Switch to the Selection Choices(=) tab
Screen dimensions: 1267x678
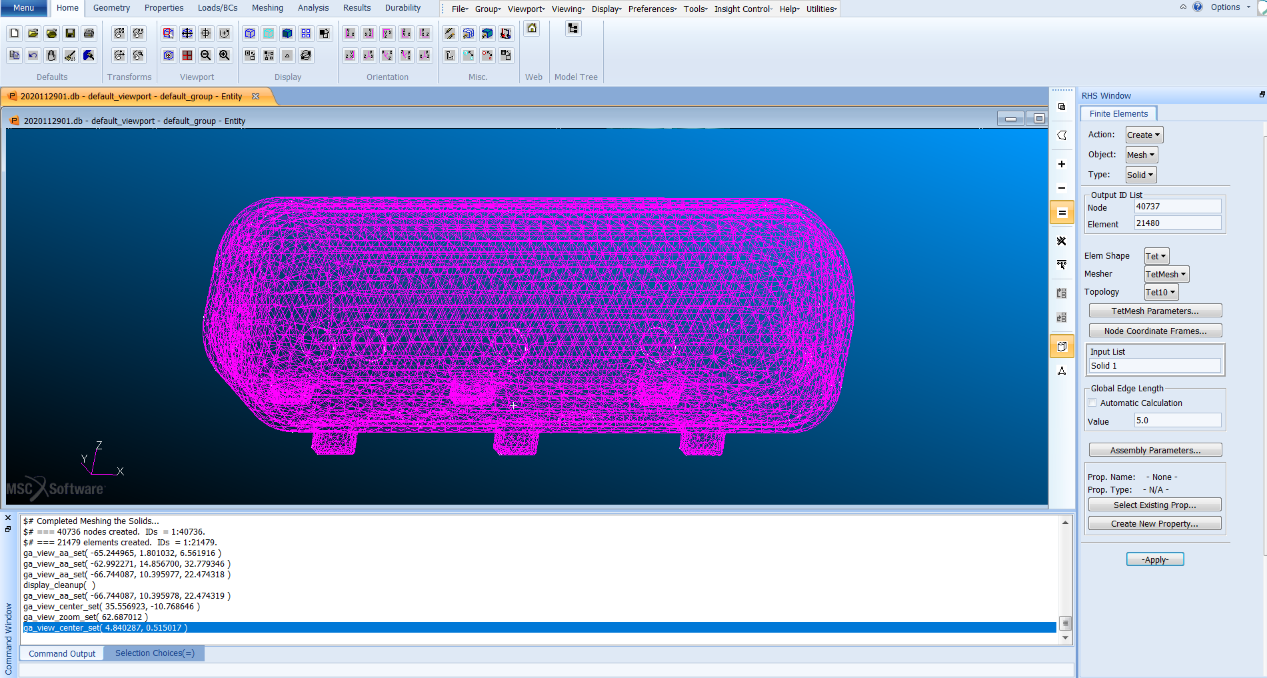pyautogui.click(x=155, y=653)
